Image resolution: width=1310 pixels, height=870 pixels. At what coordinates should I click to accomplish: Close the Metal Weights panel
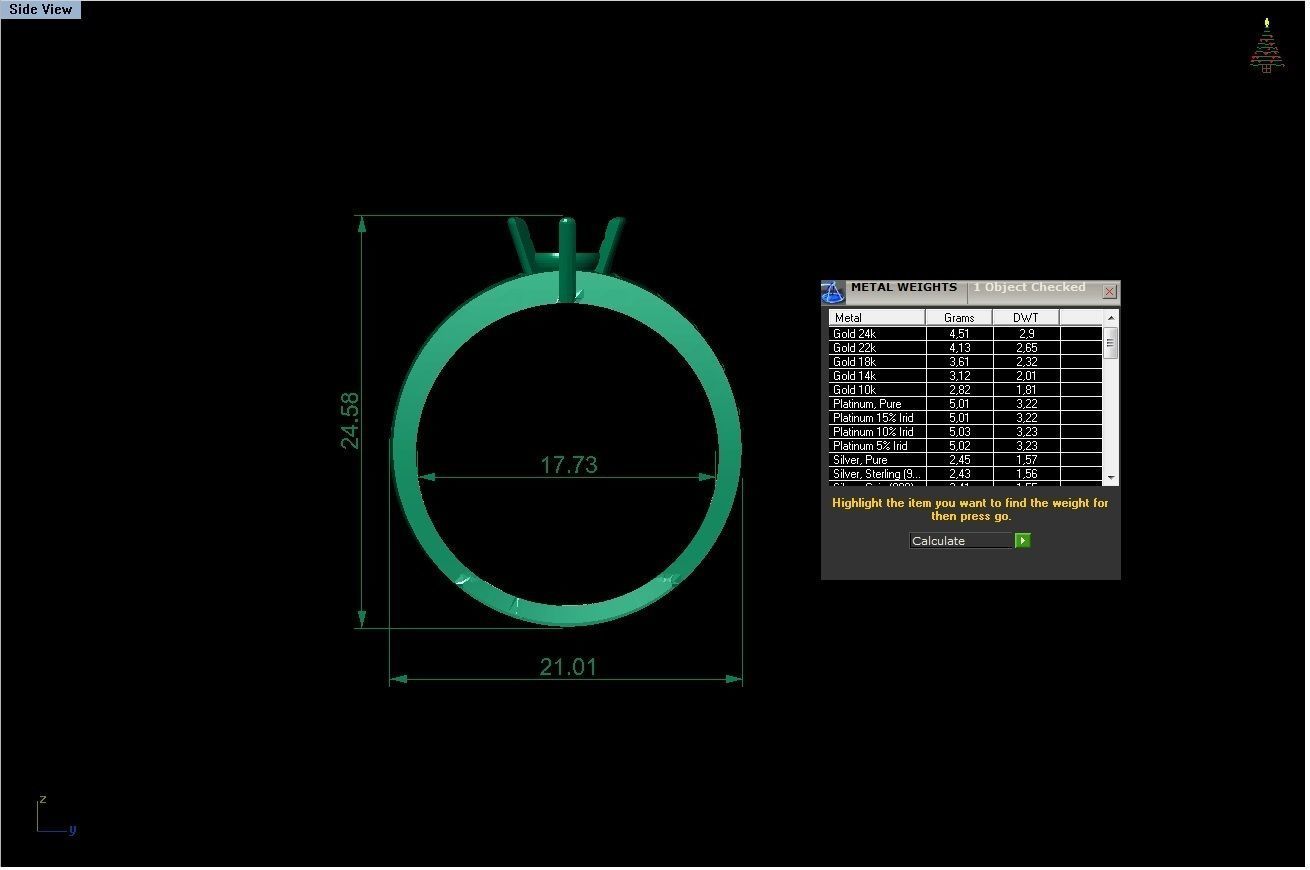(x=1109, y=292)
